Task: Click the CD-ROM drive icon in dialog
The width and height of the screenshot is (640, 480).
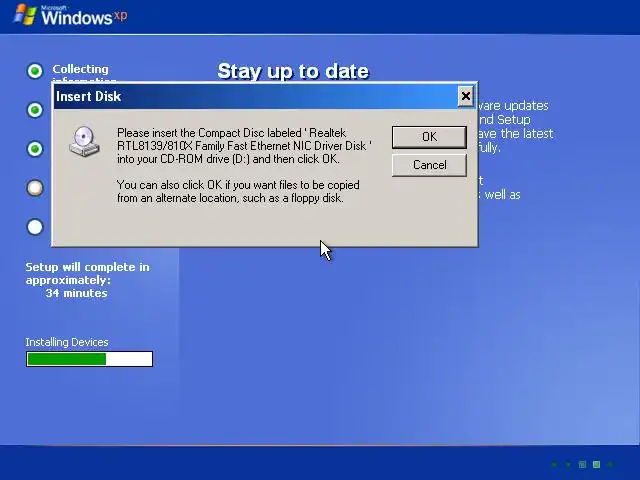Action: [84, 142]
